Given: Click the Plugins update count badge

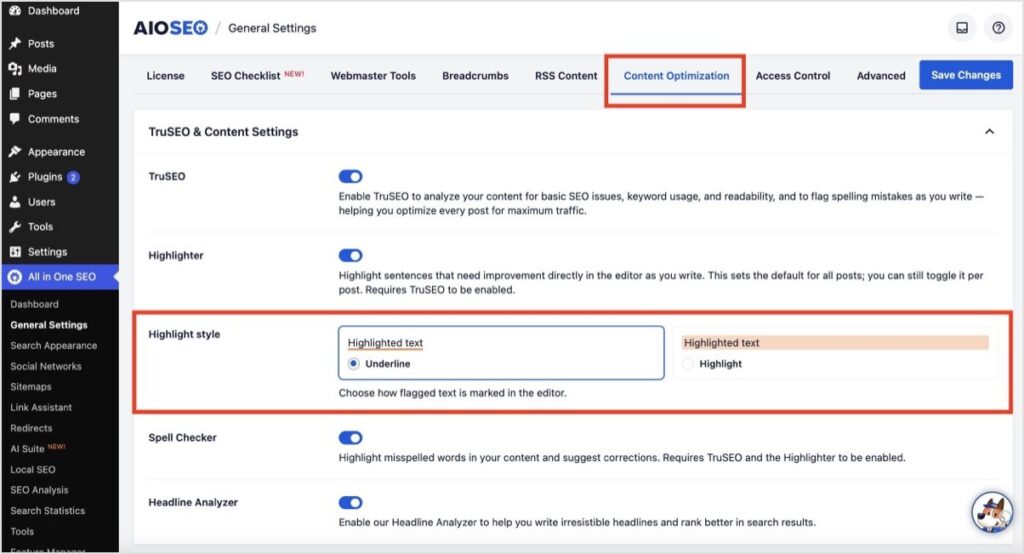Looking at the screenshot, I should (x=73, y=177).
